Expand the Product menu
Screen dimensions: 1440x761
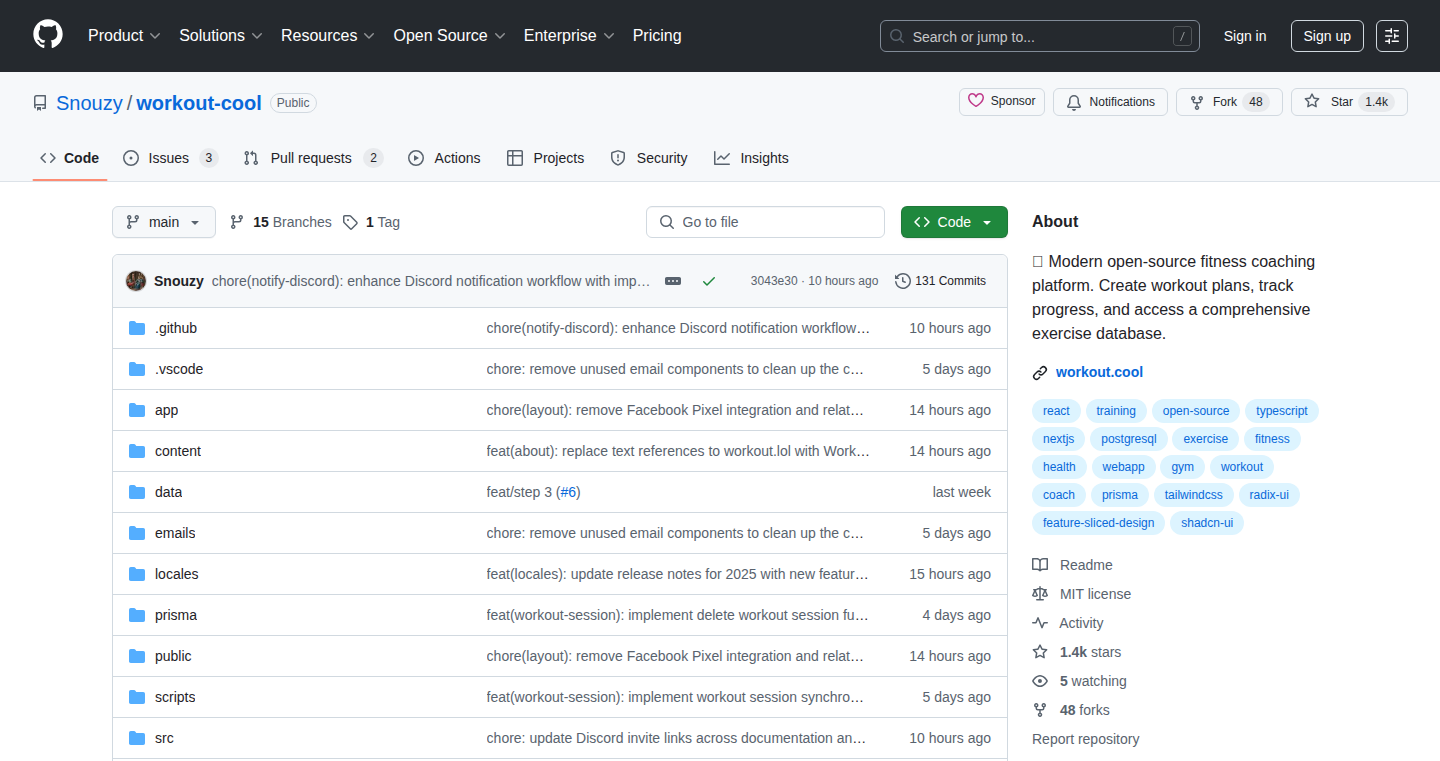pyautogui.click(x=124, y=36)
